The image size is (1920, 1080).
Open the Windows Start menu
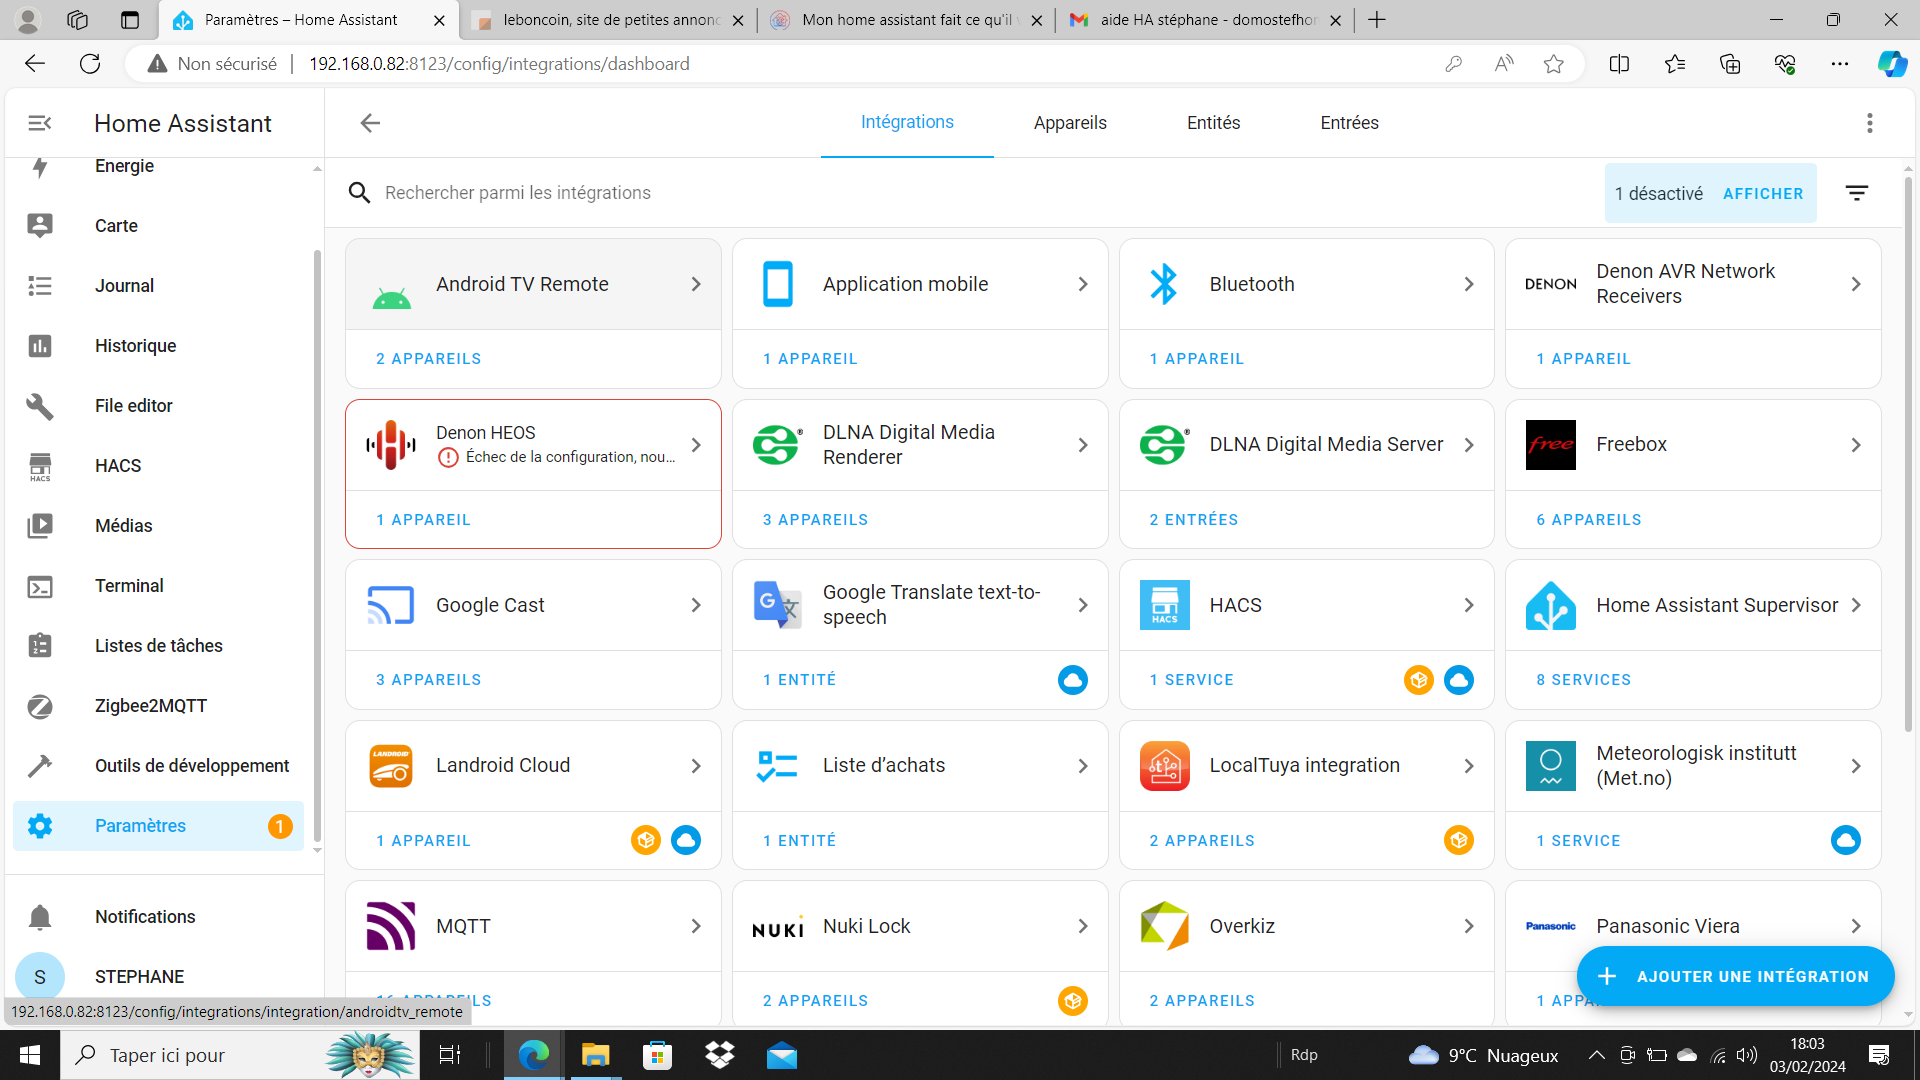(30, 1055)
